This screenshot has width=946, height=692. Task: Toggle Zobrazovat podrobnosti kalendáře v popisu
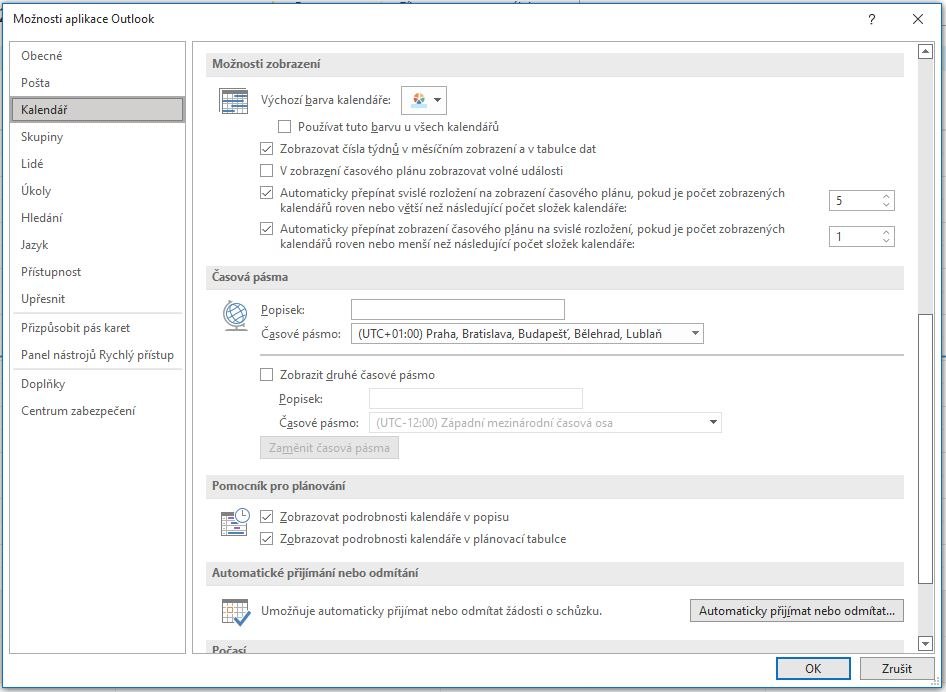(266, 517)
